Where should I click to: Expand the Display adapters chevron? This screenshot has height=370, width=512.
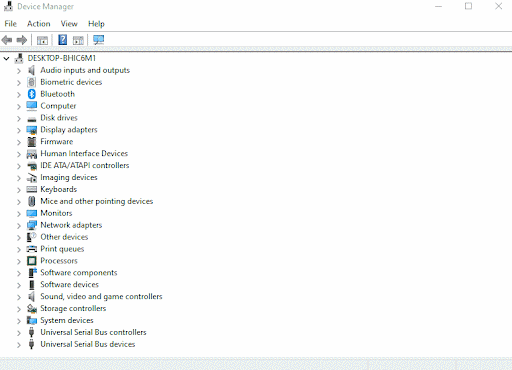click(19, 130)
